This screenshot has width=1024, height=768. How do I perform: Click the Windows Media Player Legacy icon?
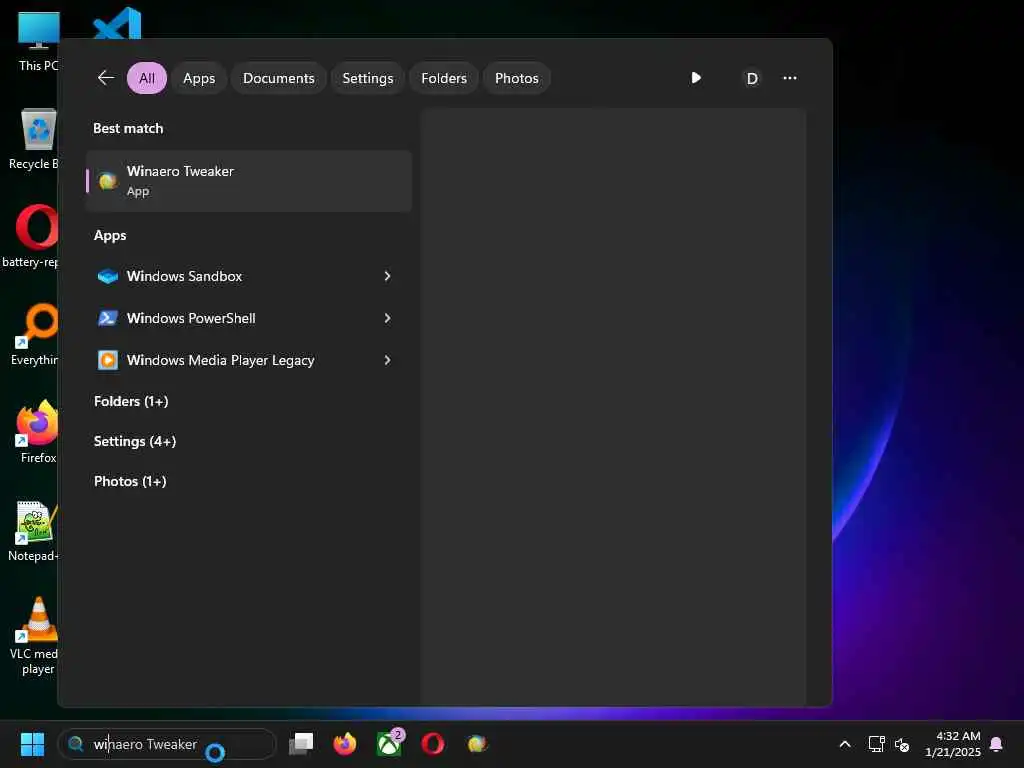tap(108, 360)
